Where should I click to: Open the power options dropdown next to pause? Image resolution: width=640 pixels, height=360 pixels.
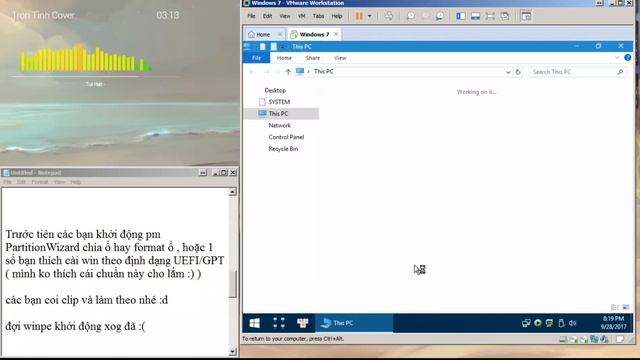point(369,16)
